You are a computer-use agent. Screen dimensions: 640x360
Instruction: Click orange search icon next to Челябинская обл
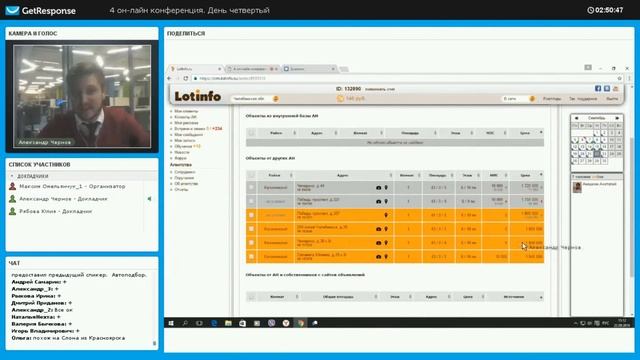point(276,99)
